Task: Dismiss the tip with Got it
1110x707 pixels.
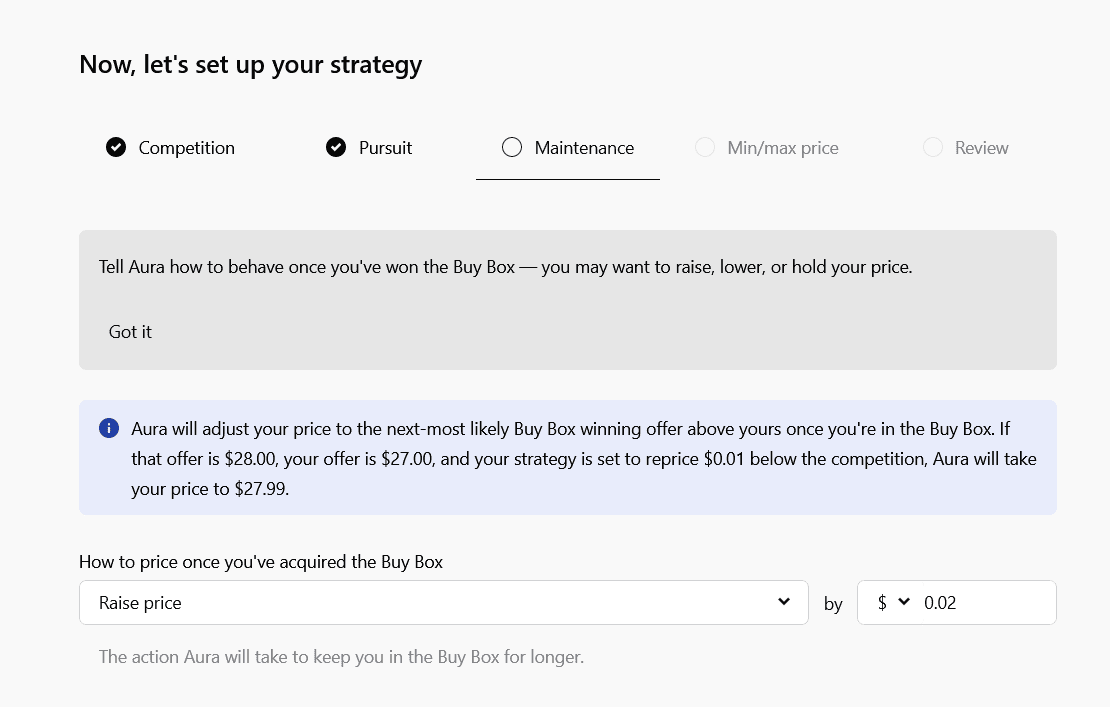Action: pos(130,332)
